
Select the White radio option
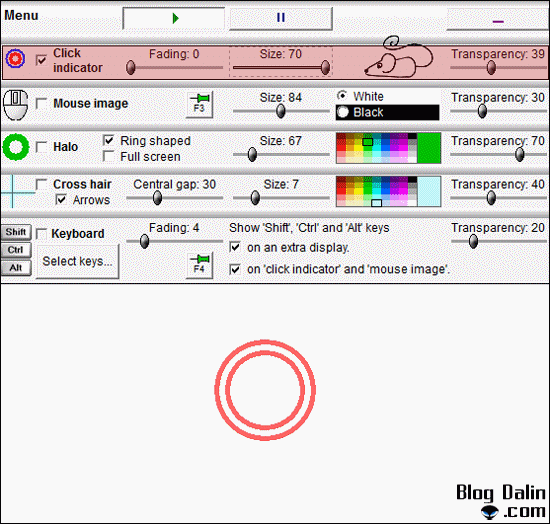tap(360, 96)
